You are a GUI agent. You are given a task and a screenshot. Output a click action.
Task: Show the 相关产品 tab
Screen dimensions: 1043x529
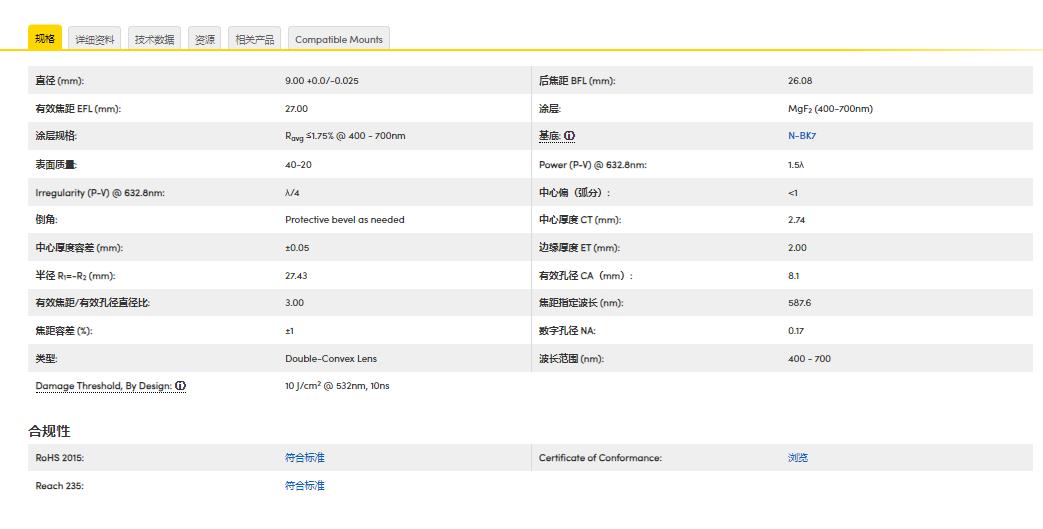coord(254,40)
